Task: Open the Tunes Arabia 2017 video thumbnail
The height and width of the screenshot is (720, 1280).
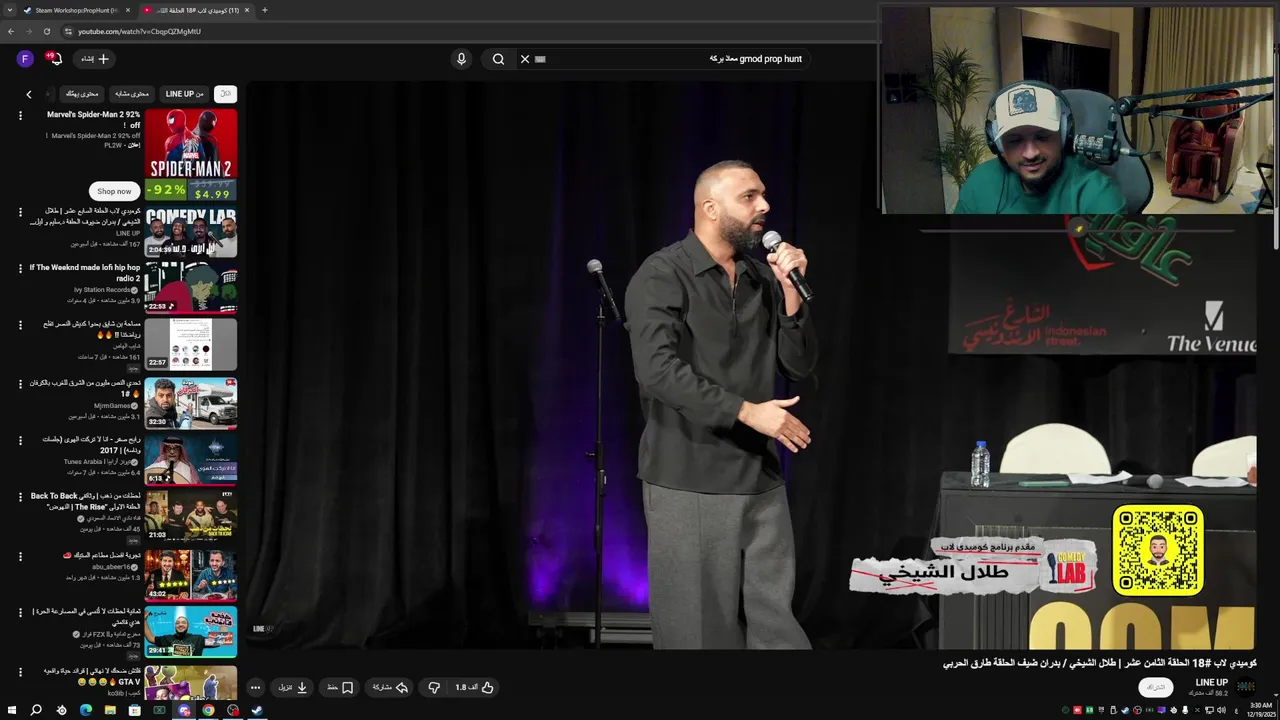Action: (x=191, y=459)
